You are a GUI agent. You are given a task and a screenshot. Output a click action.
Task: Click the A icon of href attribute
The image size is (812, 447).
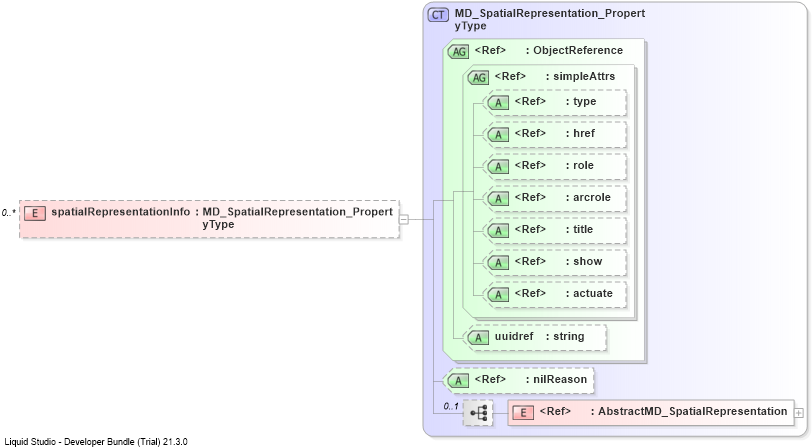coord(498,135)
